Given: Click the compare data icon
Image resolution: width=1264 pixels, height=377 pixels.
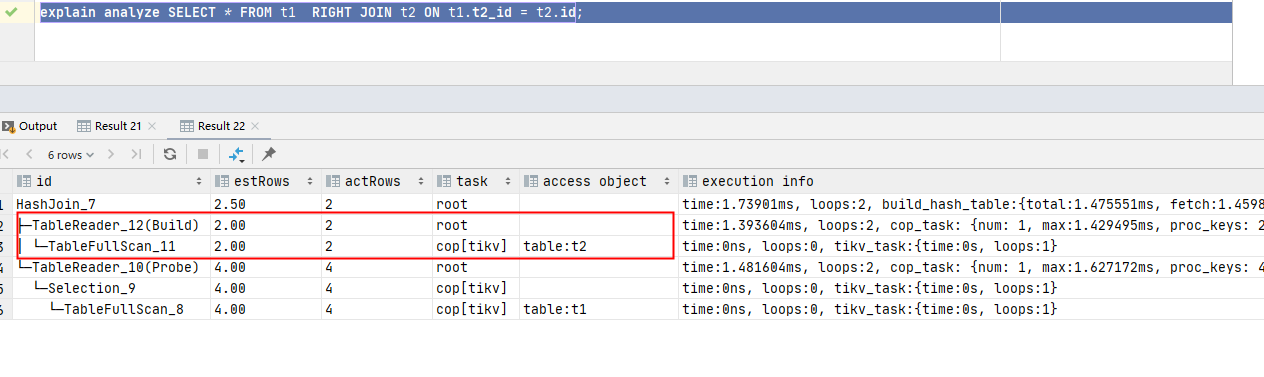Looking at the screenshot, I should coord(237,154).
